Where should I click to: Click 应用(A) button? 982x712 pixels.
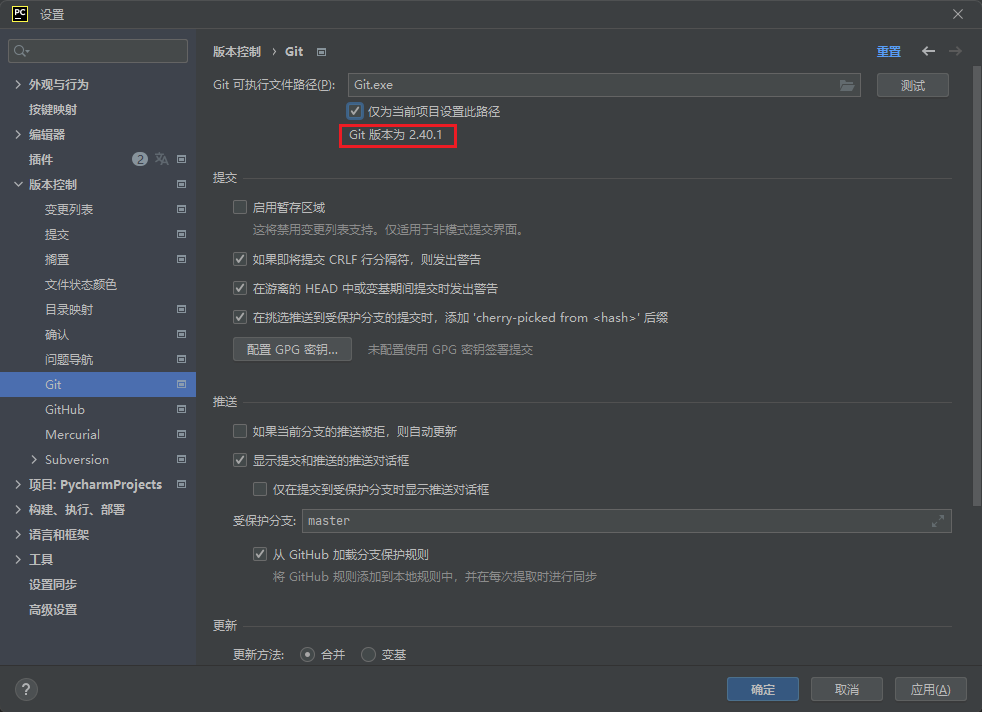click(x=931, y=689)
